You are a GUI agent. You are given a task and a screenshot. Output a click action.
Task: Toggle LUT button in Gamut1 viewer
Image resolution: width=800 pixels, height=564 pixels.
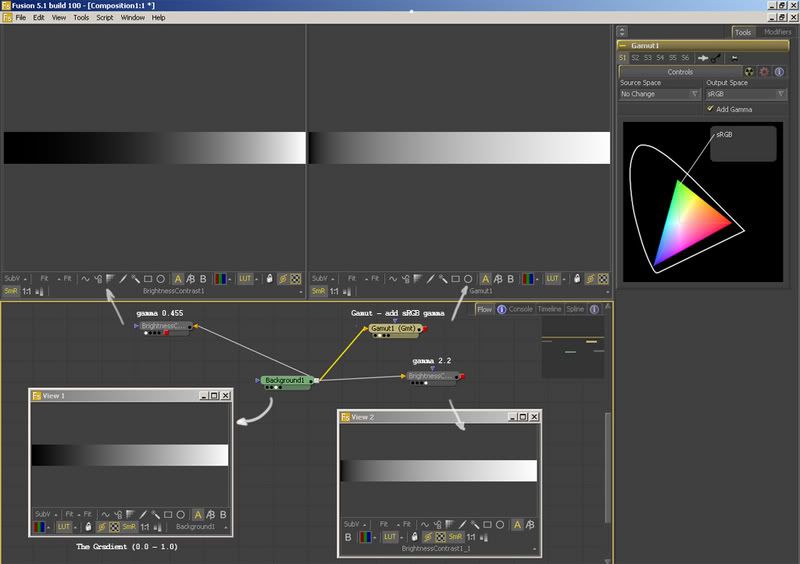[553, 279]
